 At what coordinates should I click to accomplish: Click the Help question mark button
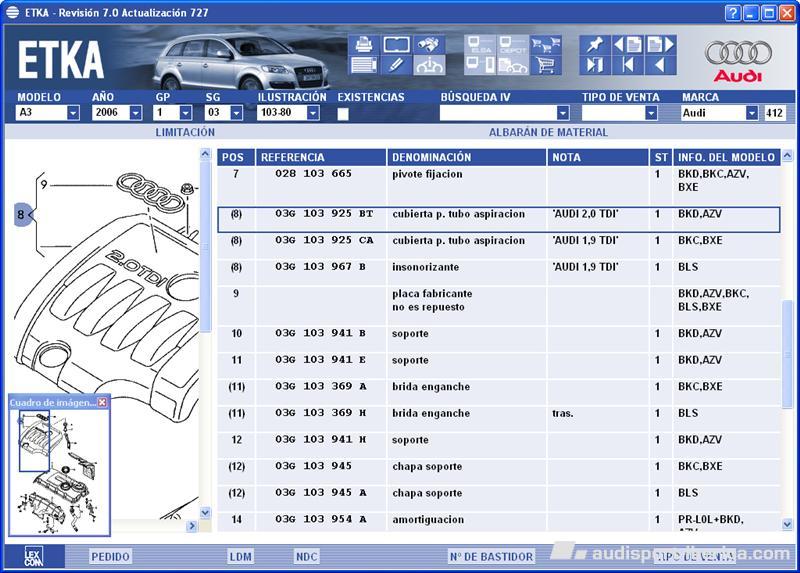(x=733, y=13)
